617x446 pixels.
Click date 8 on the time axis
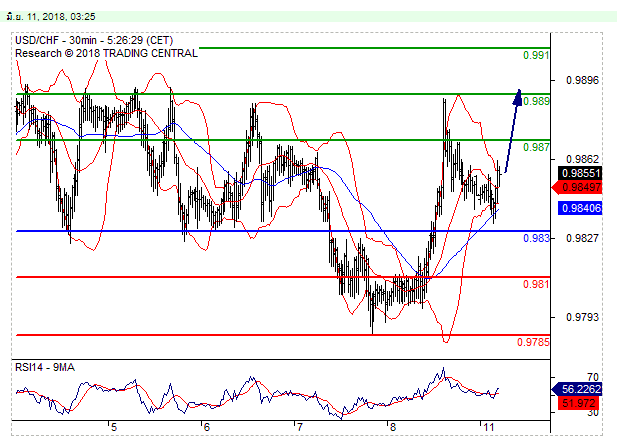392,427
